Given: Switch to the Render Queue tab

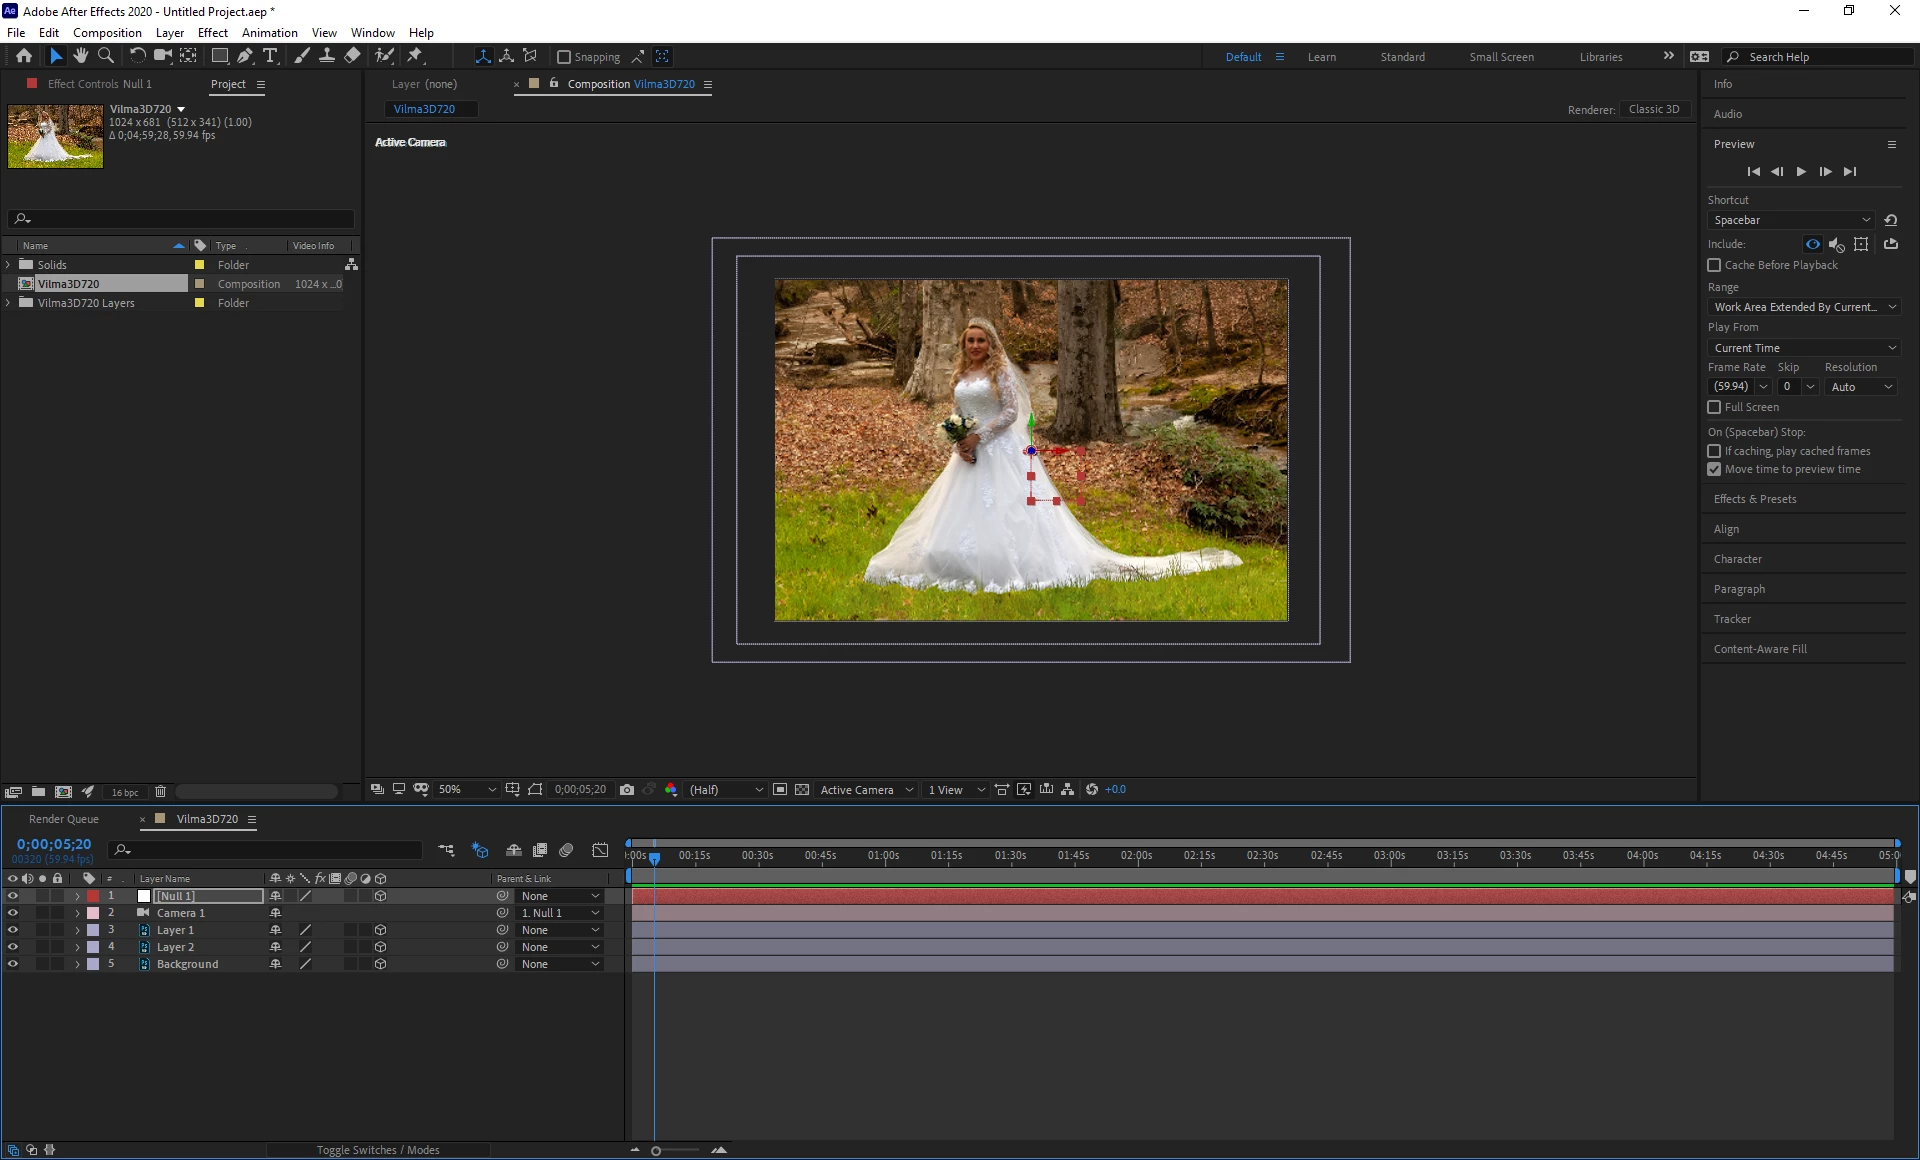Looking at the screenshot, I should pyautogui.click(x=64, y=819).
